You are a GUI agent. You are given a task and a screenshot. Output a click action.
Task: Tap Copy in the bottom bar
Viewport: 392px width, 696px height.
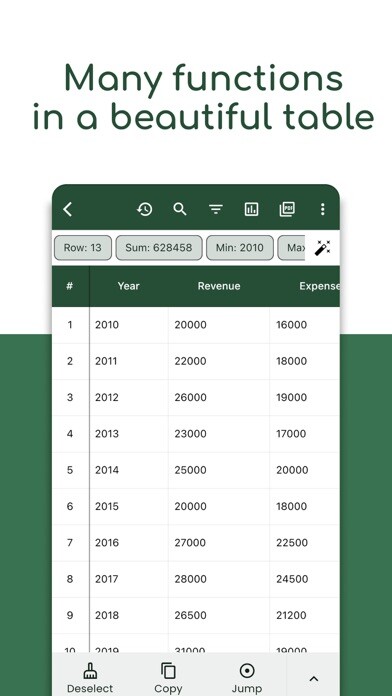click(x=168, y=678)
